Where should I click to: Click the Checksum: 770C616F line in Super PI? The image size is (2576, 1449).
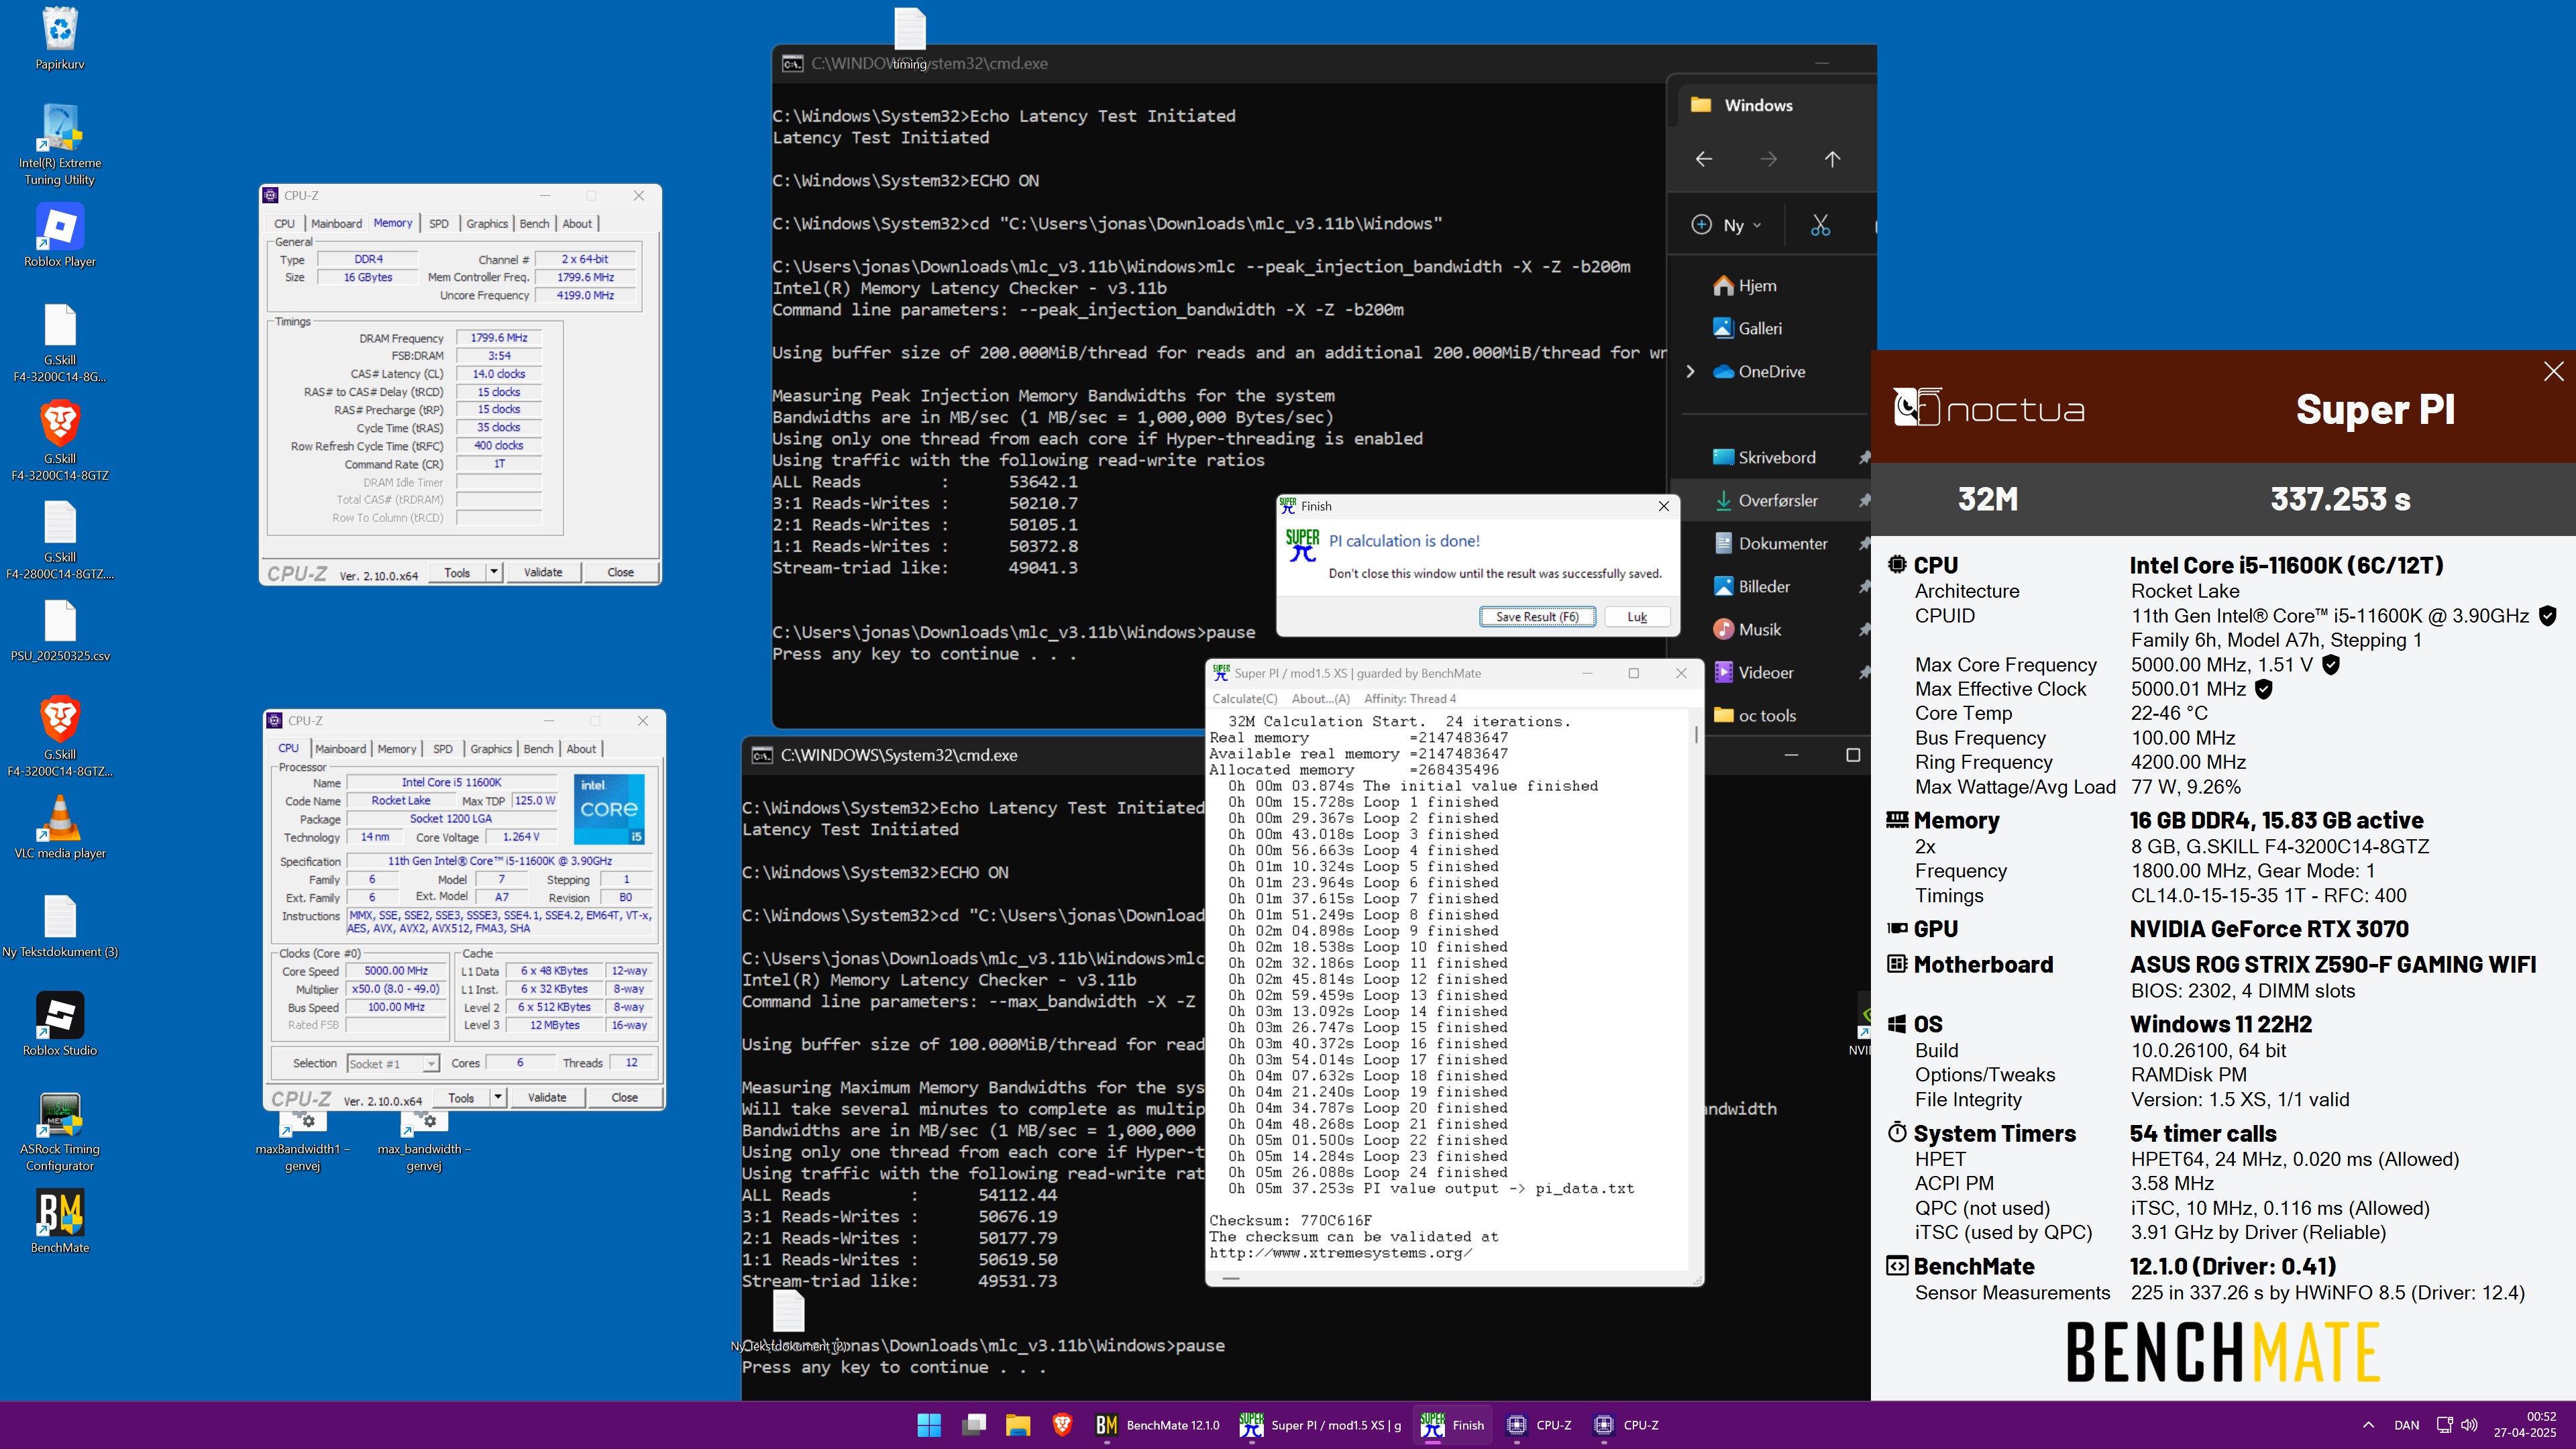coord(1290,1221)
